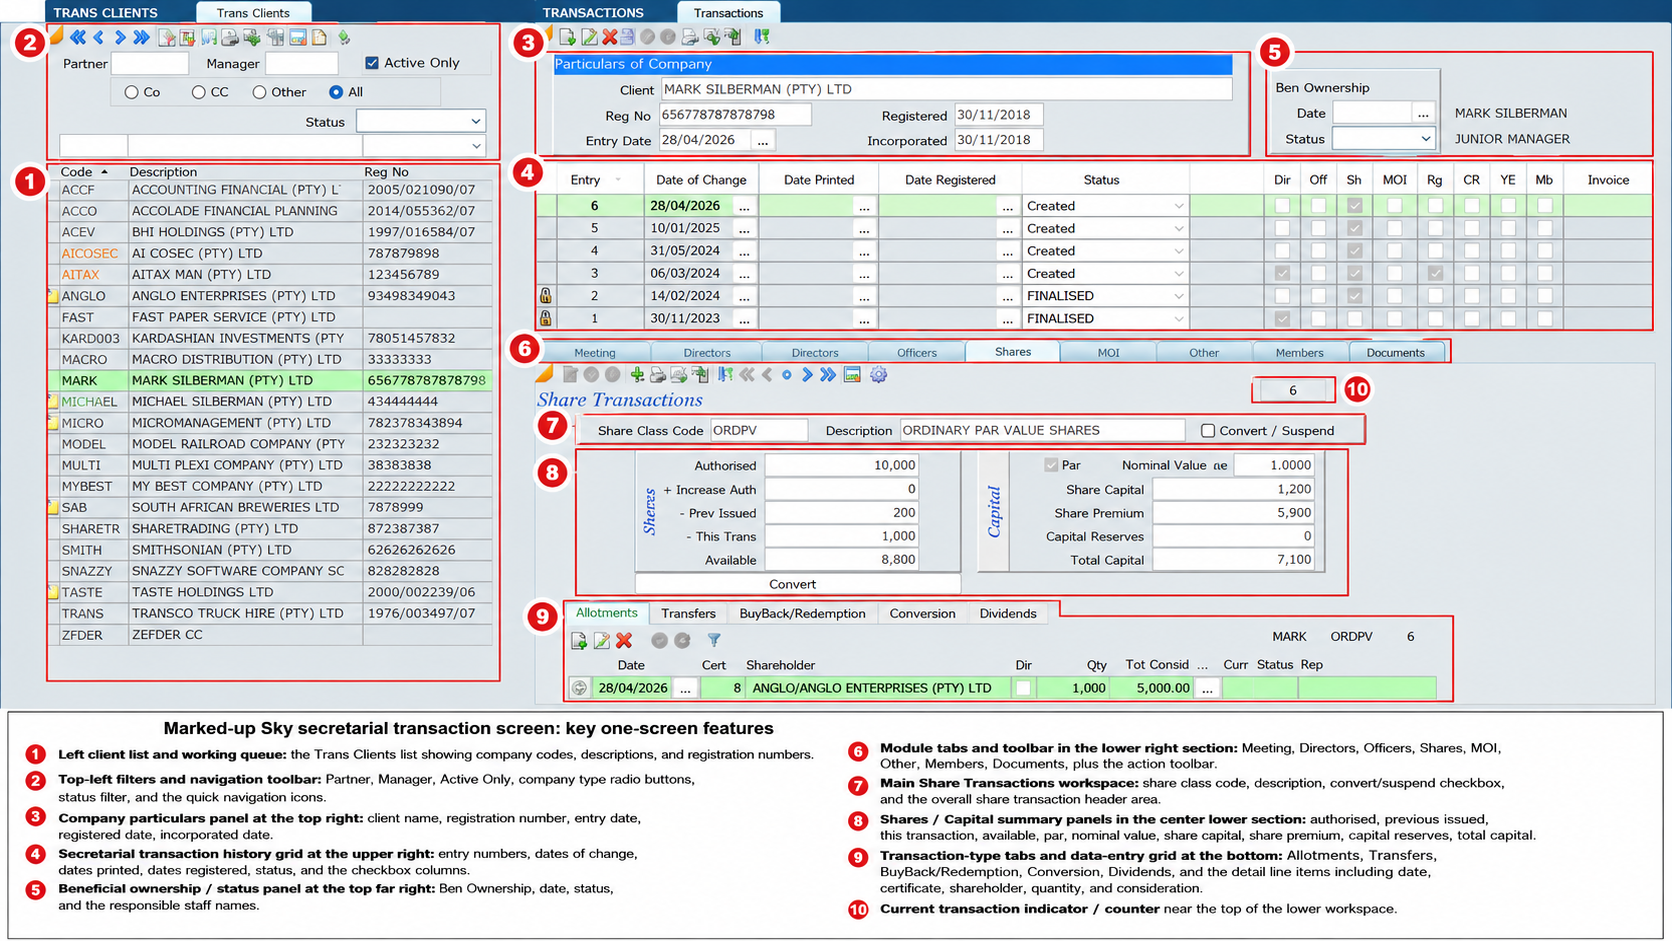
Task: Open the Entry Date picker ellipsis button
Action: point(763,140)
